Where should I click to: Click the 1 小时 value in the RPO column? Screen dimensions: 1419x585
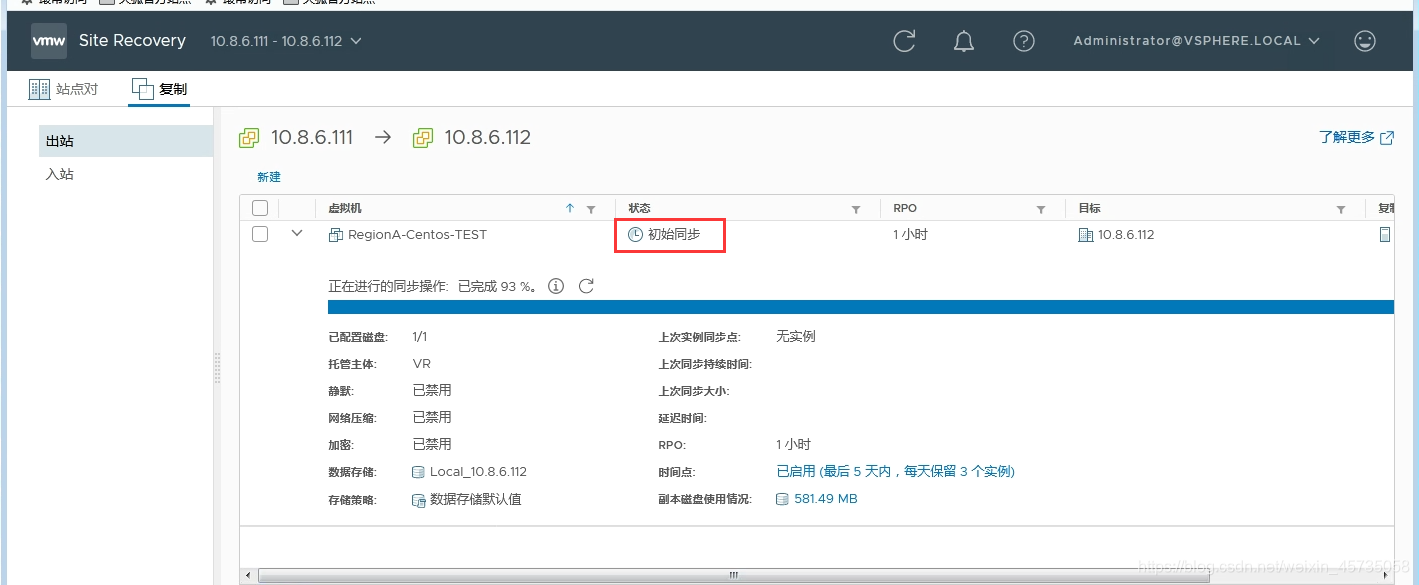point(910,235)
